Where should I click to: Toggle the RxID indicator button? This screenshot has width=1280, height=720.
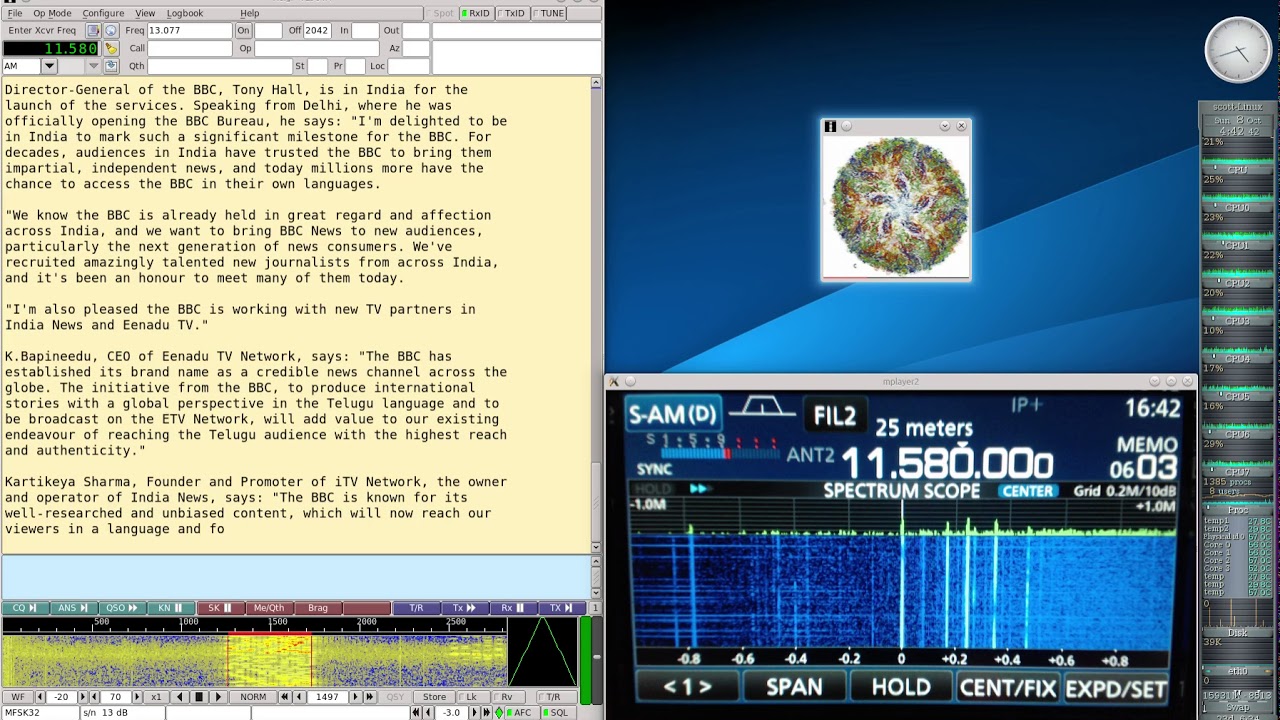pos(475,13)
